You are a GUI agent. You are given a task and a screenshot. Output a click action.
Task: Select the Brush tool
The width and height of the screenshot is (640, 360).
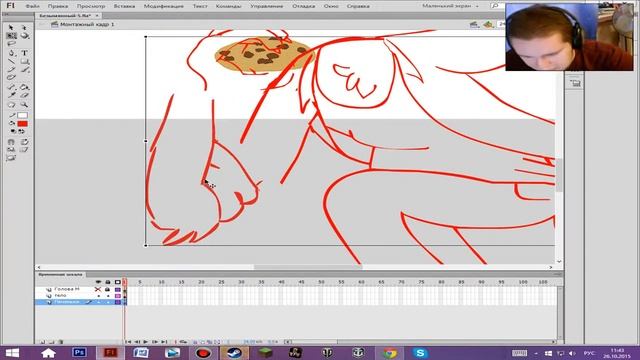[24, 69]
